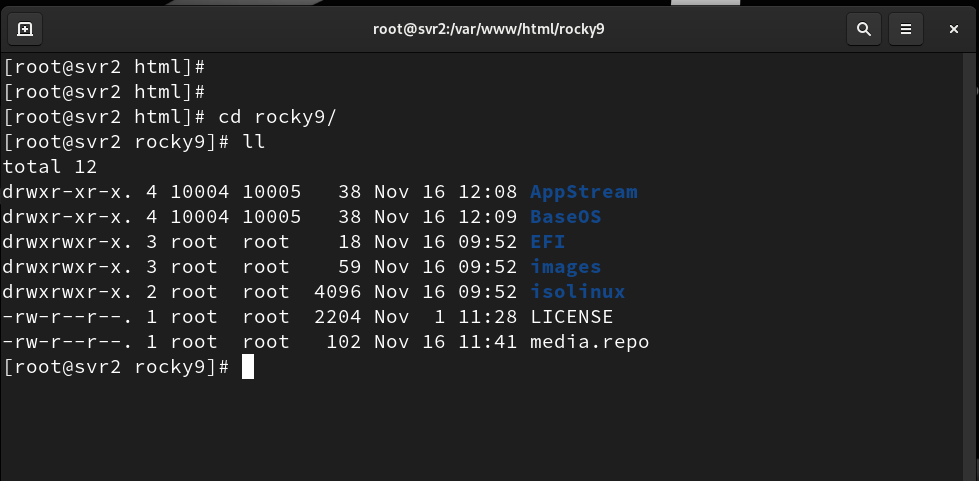This screenshot has height=481, width=979.
Task: Click the isolinux directory name
Action: [x=577, y=292]
